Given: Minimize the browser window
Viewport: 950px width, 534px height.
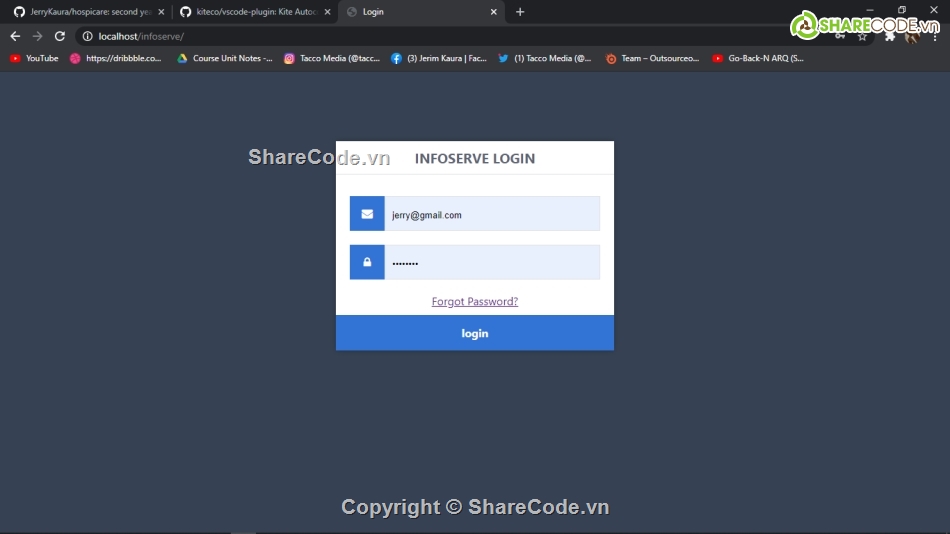Looking at the screenshot, I should 870,10.
